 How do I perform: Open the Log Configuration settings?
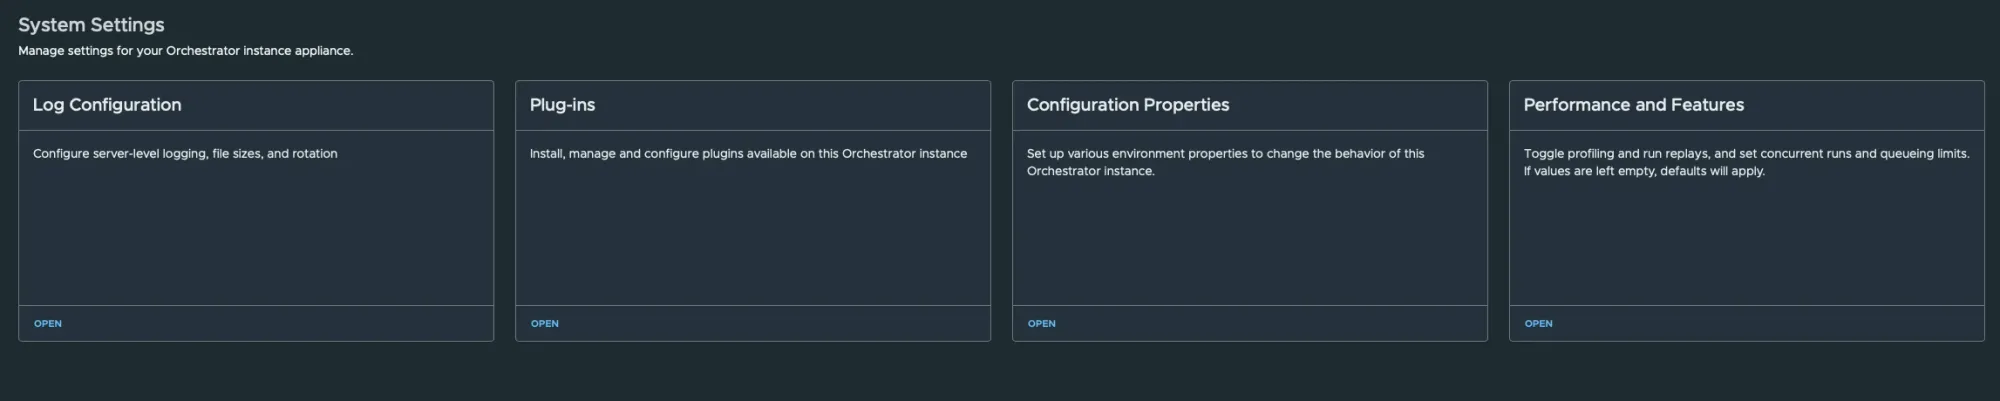(48, 324)
